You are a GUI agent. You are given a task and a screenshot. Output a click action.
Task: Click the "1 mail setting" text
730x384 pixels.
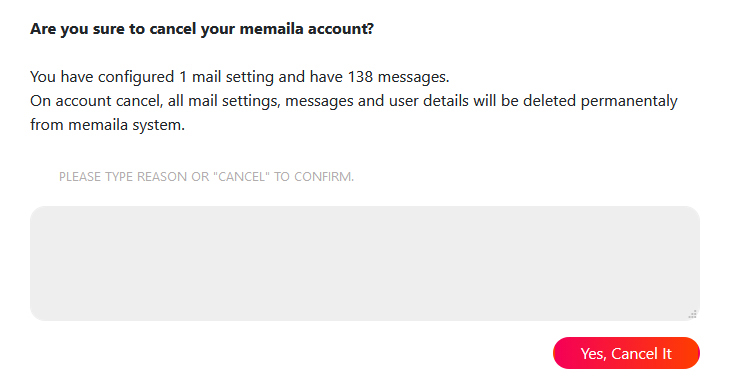coord(226,77)
